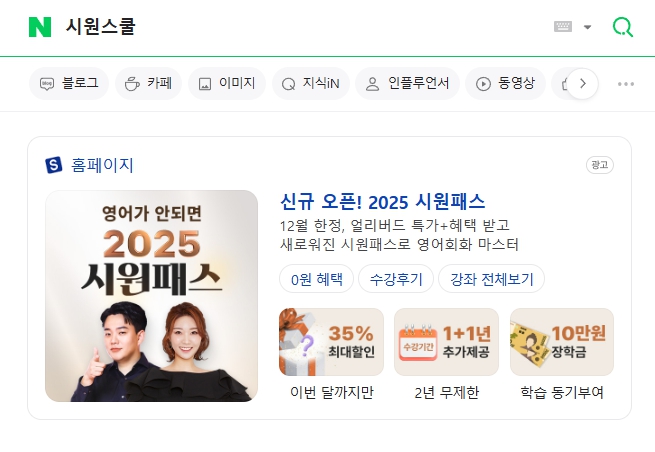Screen dimensions: 655x452
Task: Open the three-dot more options menu
Action: (x=626, y=84)
